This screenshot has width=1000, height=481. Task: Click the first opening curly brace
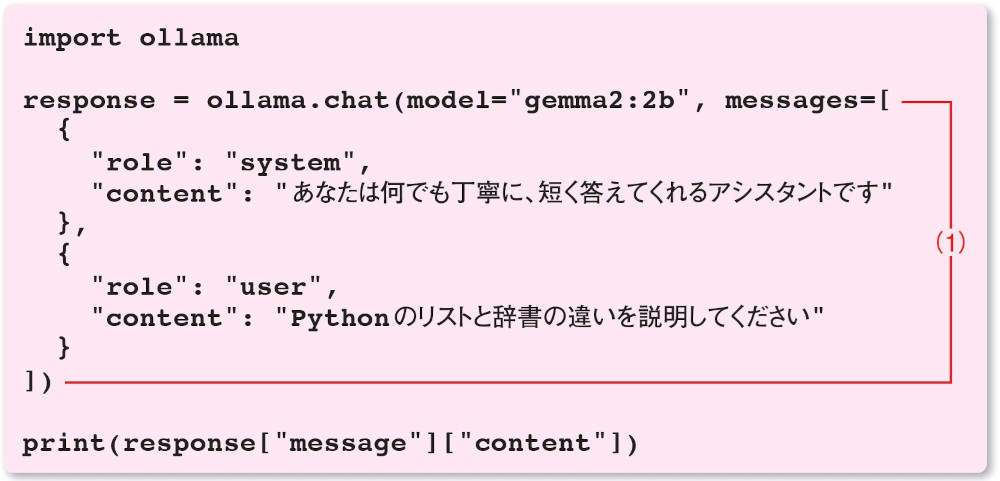(62, 132)
